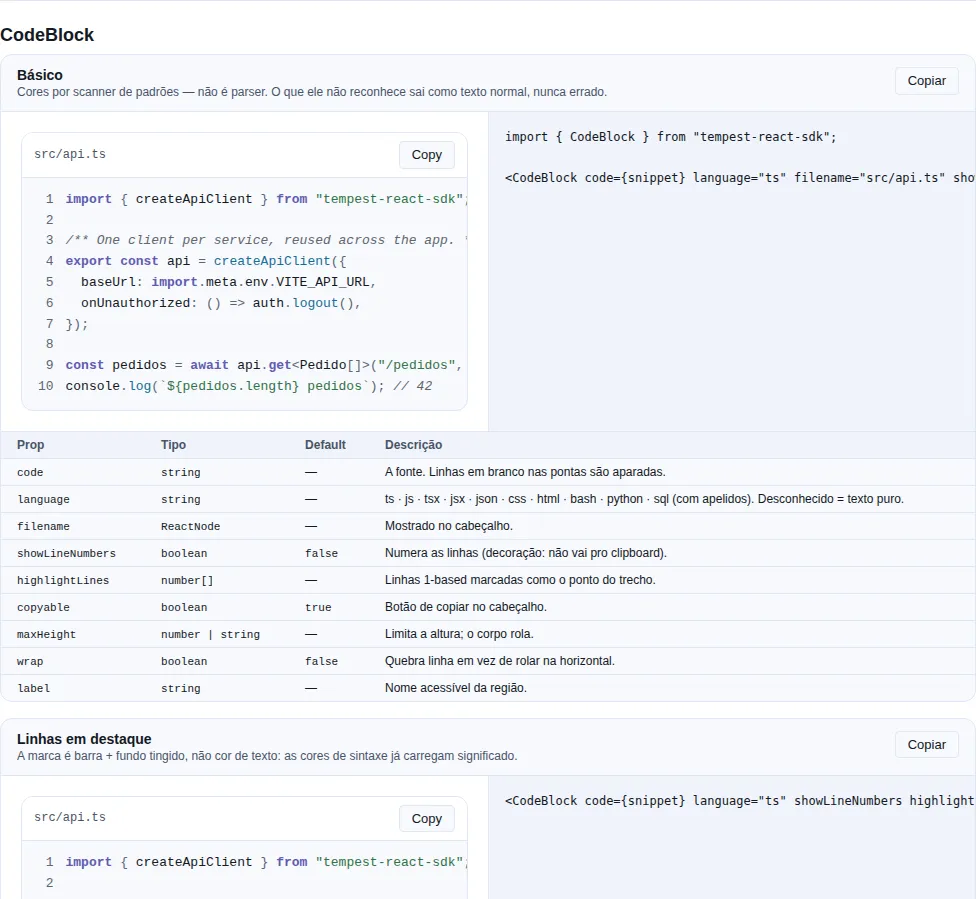Click the 'Nome acessível da região.' description
Image resolution: width=976 pixels, height=899 pixels.
pos(456,688)
